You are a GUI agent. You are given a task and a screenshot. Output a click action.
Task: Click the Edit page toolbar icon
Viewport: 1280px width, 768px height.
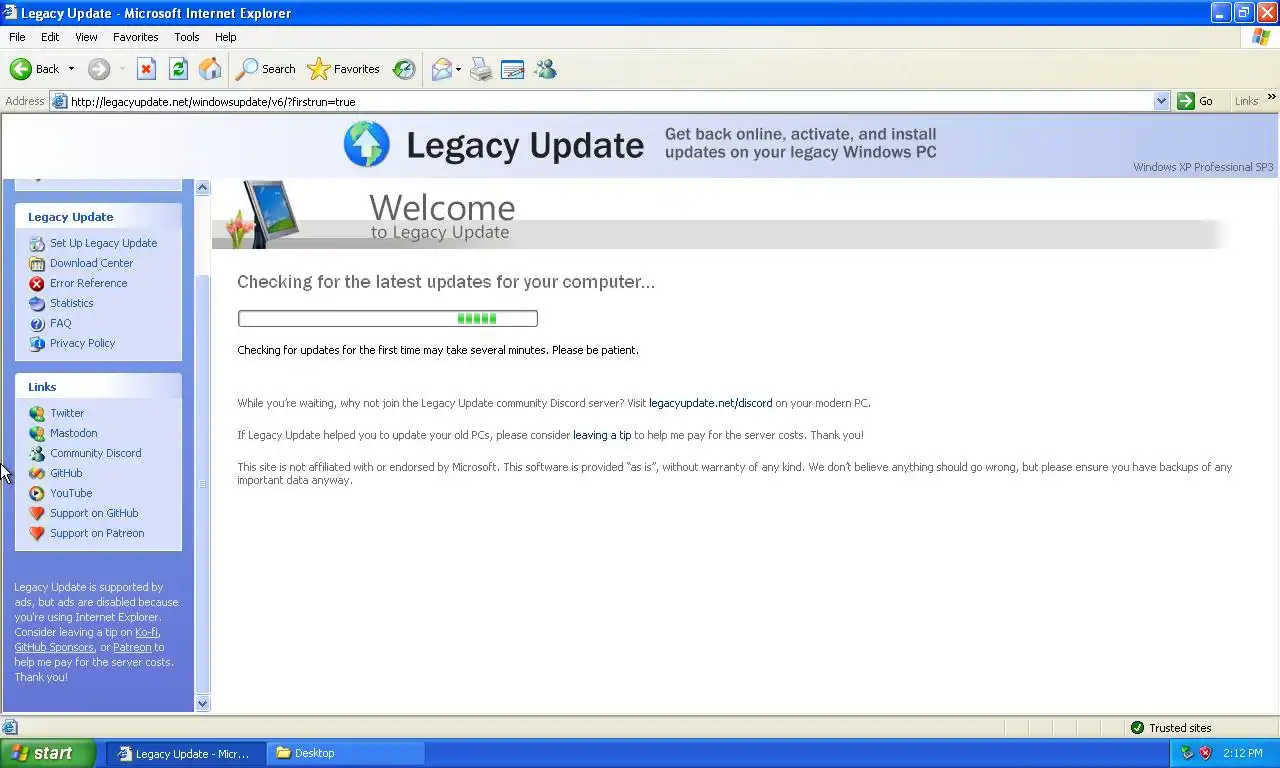click(512, 69)
